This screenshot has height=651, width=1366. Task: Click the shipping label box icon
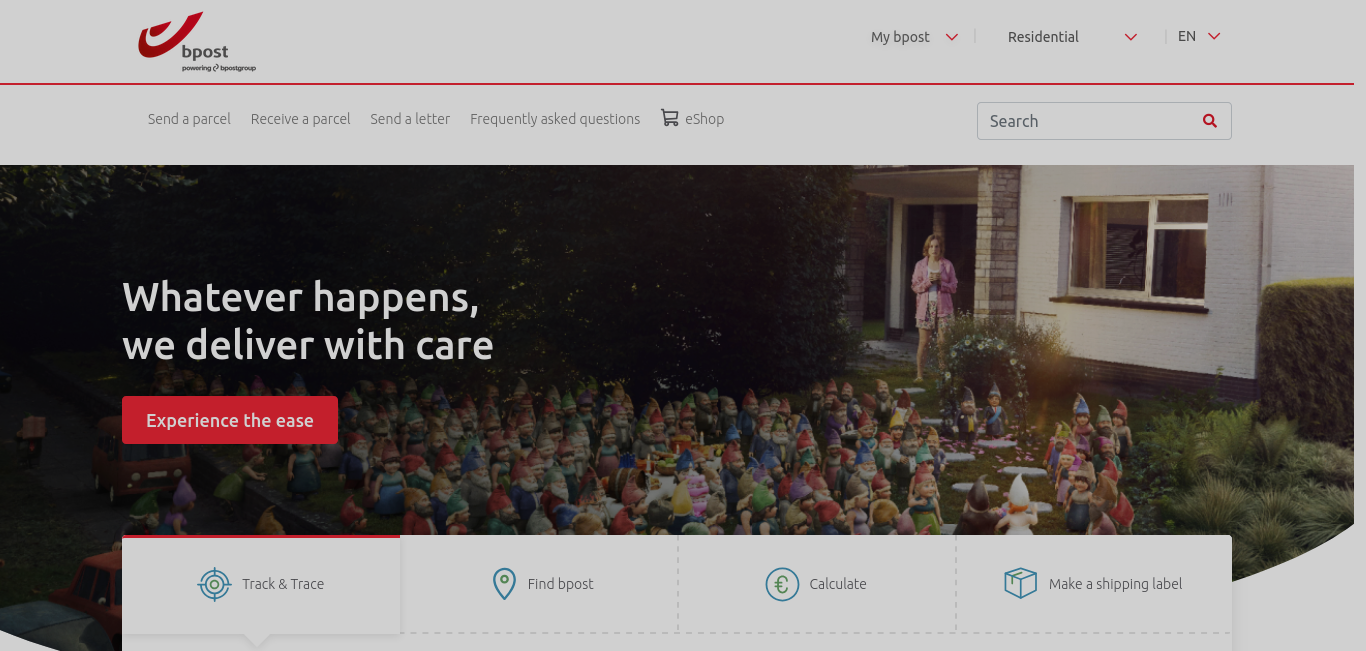(x=1020, y=583)
